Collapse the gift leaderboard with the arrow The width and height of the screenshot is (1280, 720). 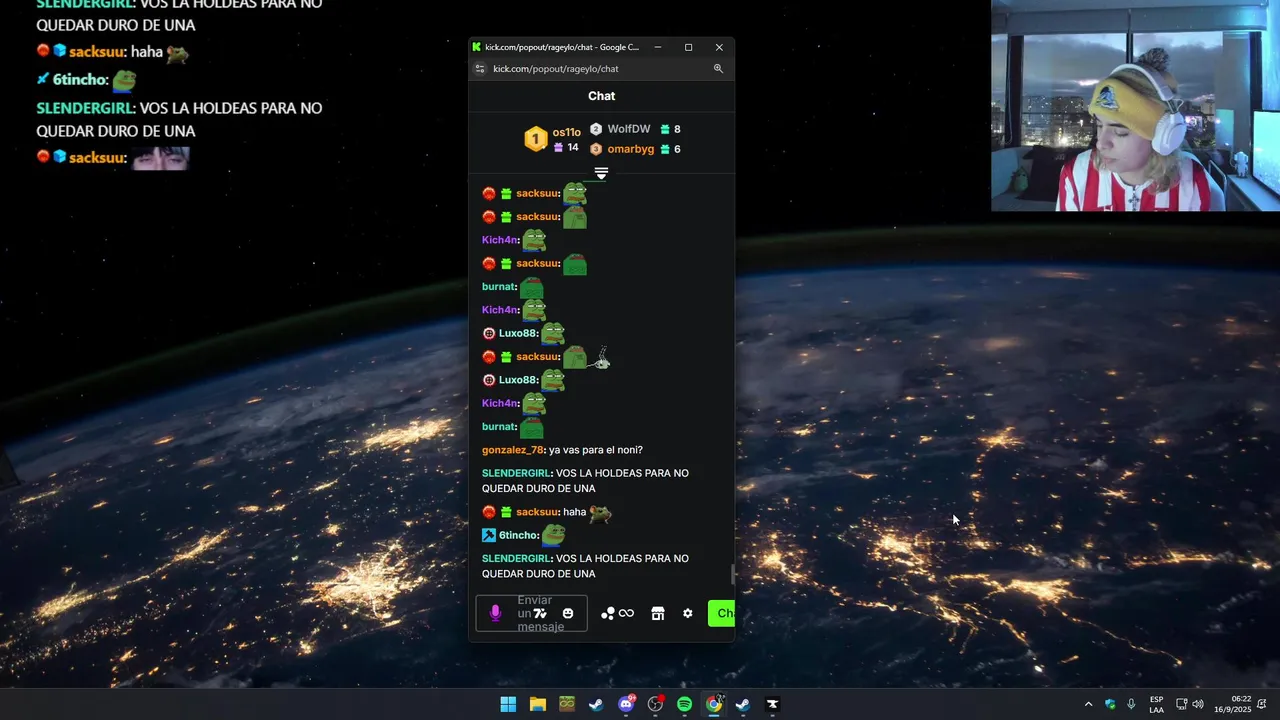pyautogui.click(x=601, y=173)
